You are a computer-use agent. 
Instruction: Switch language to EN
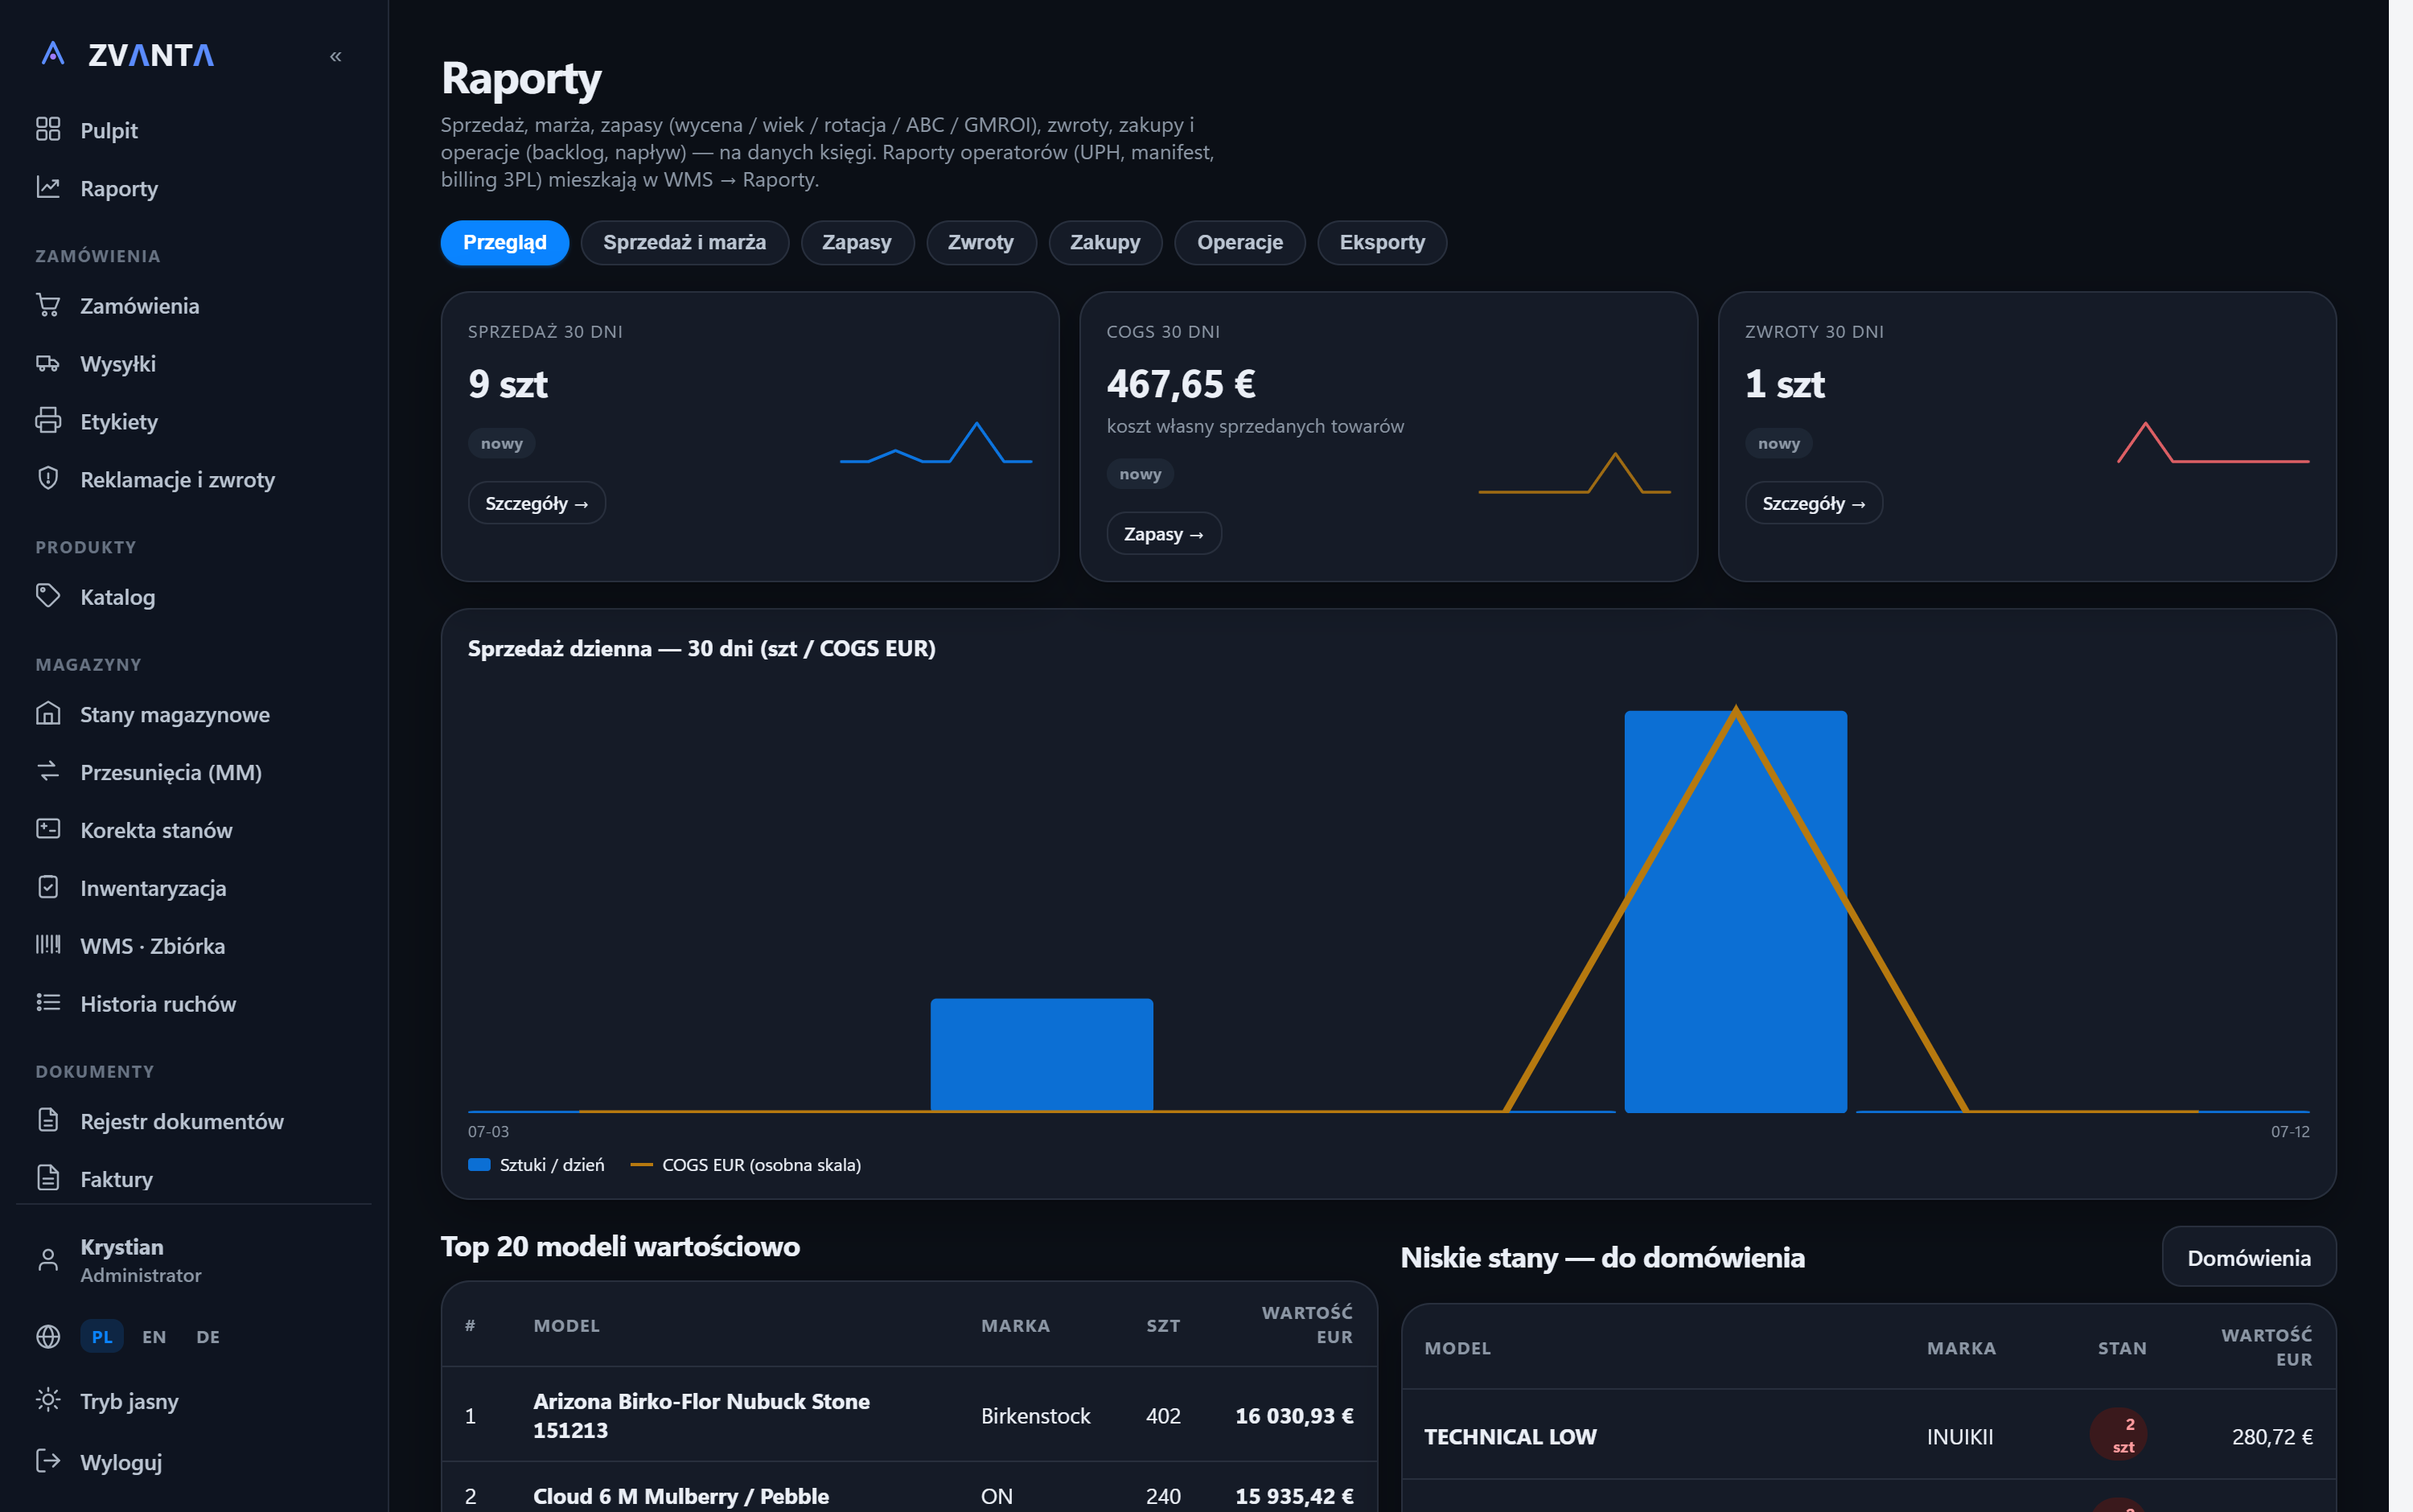[x=154, y=1337]
